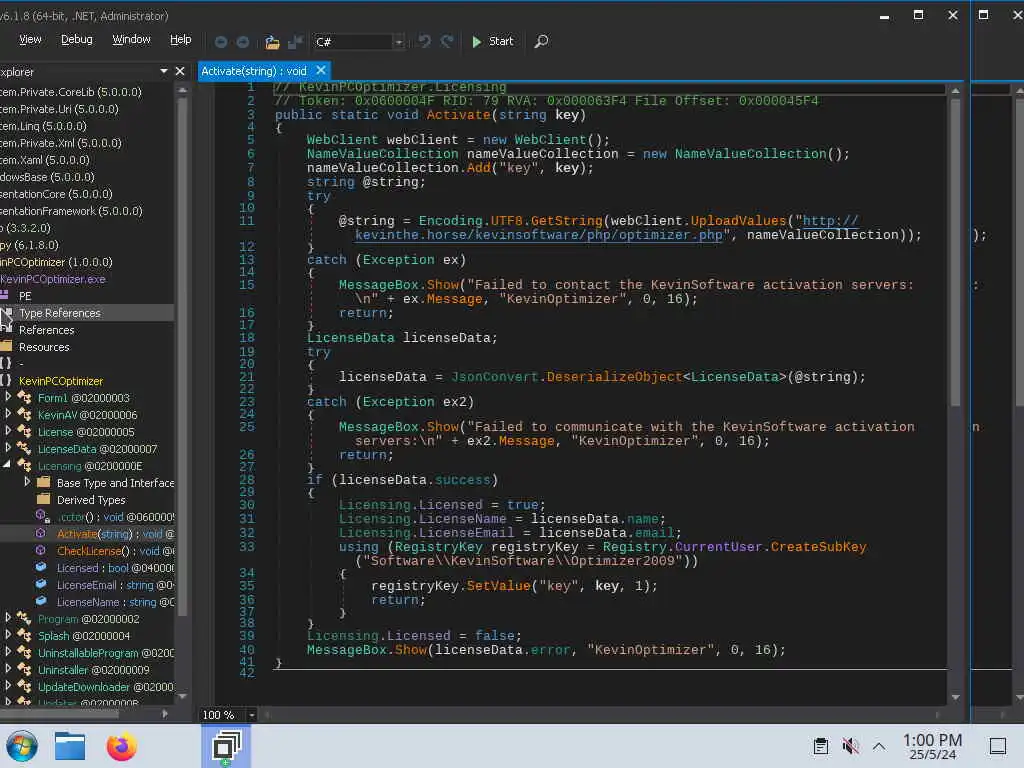
Task: Expand the Uninstaller @02000009 node
Action: (x=8, y=667)
